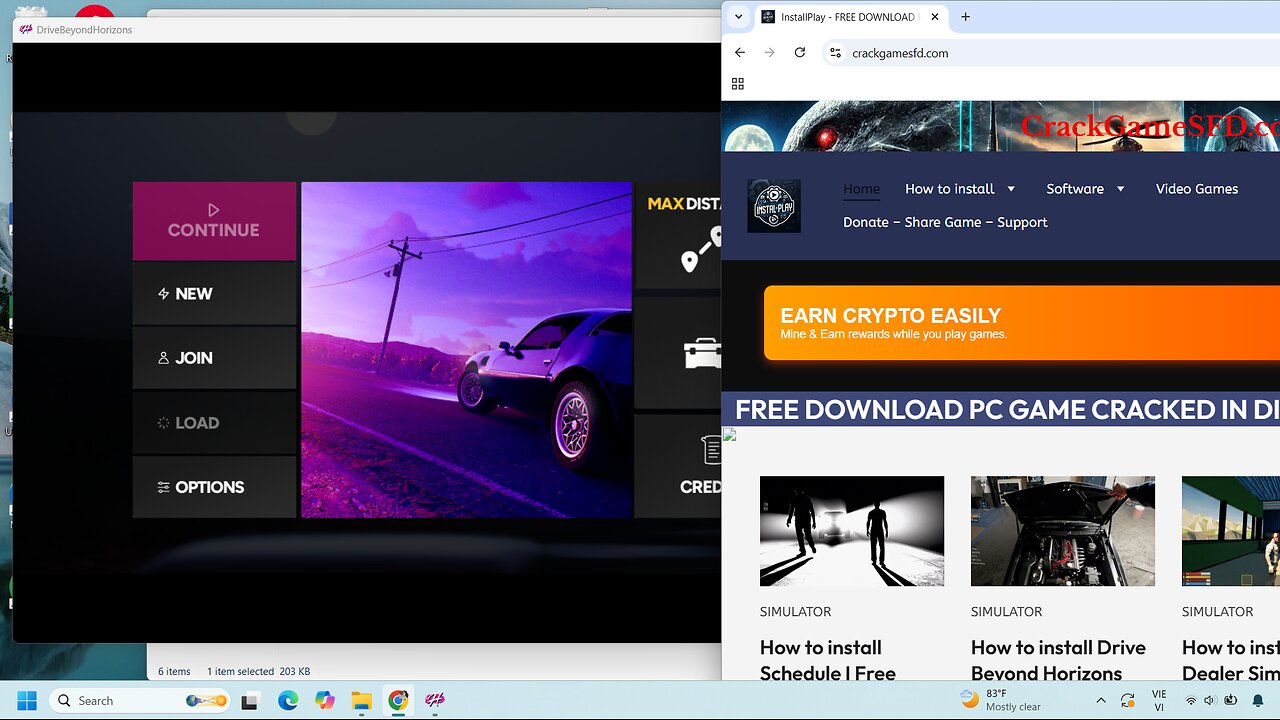The height and width of the screenshot is (720, 1280).
Task: Switch to Chrome in the taskbar
Action: (398, 700)
